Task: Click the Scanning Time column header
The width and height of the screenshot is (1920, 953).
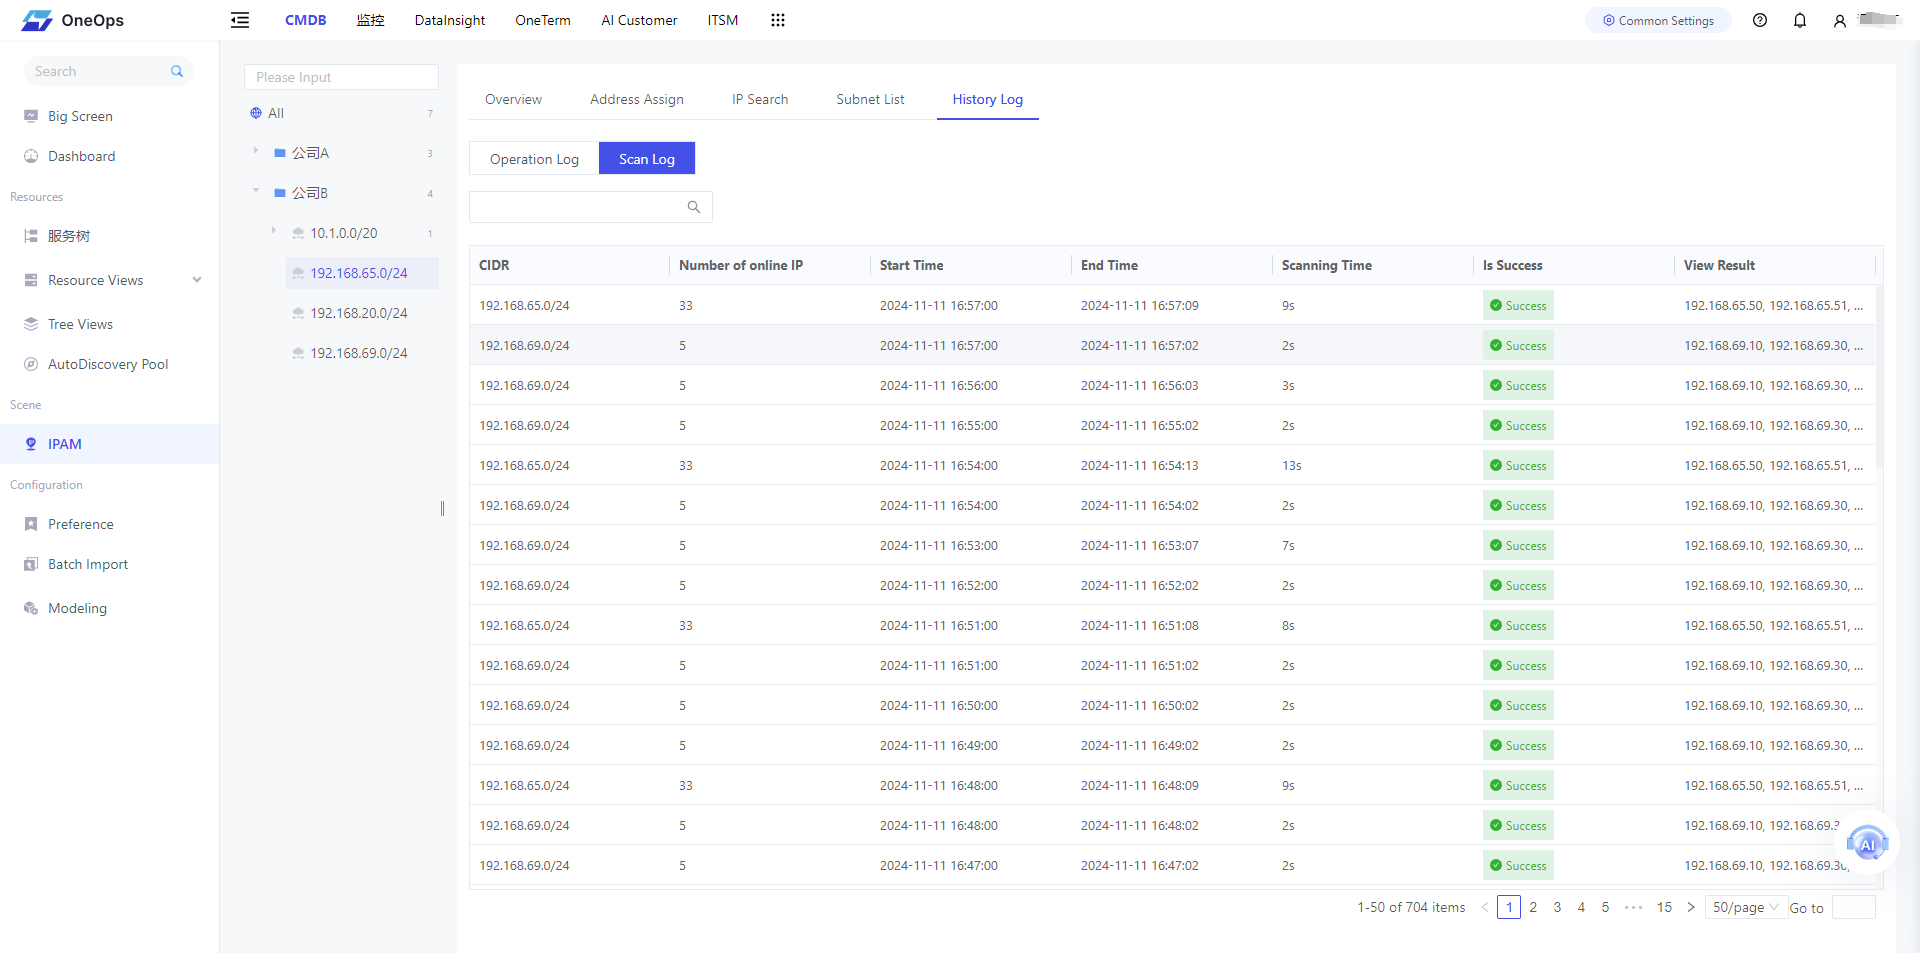Action: 1327,265
